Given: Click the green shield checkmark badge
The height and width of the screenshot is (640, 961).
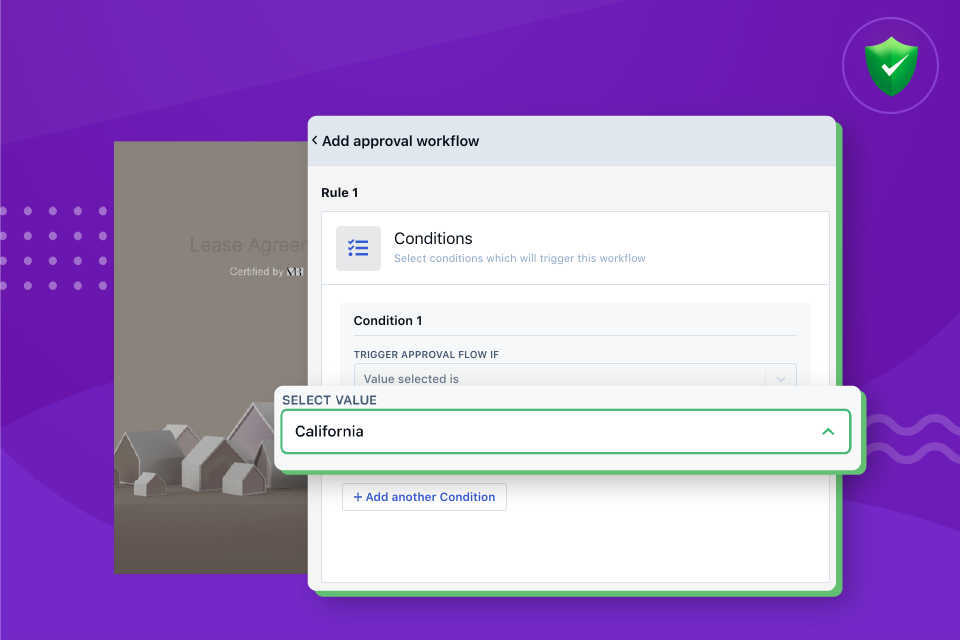Looking at the screenshot, I should tap(891, 66).
